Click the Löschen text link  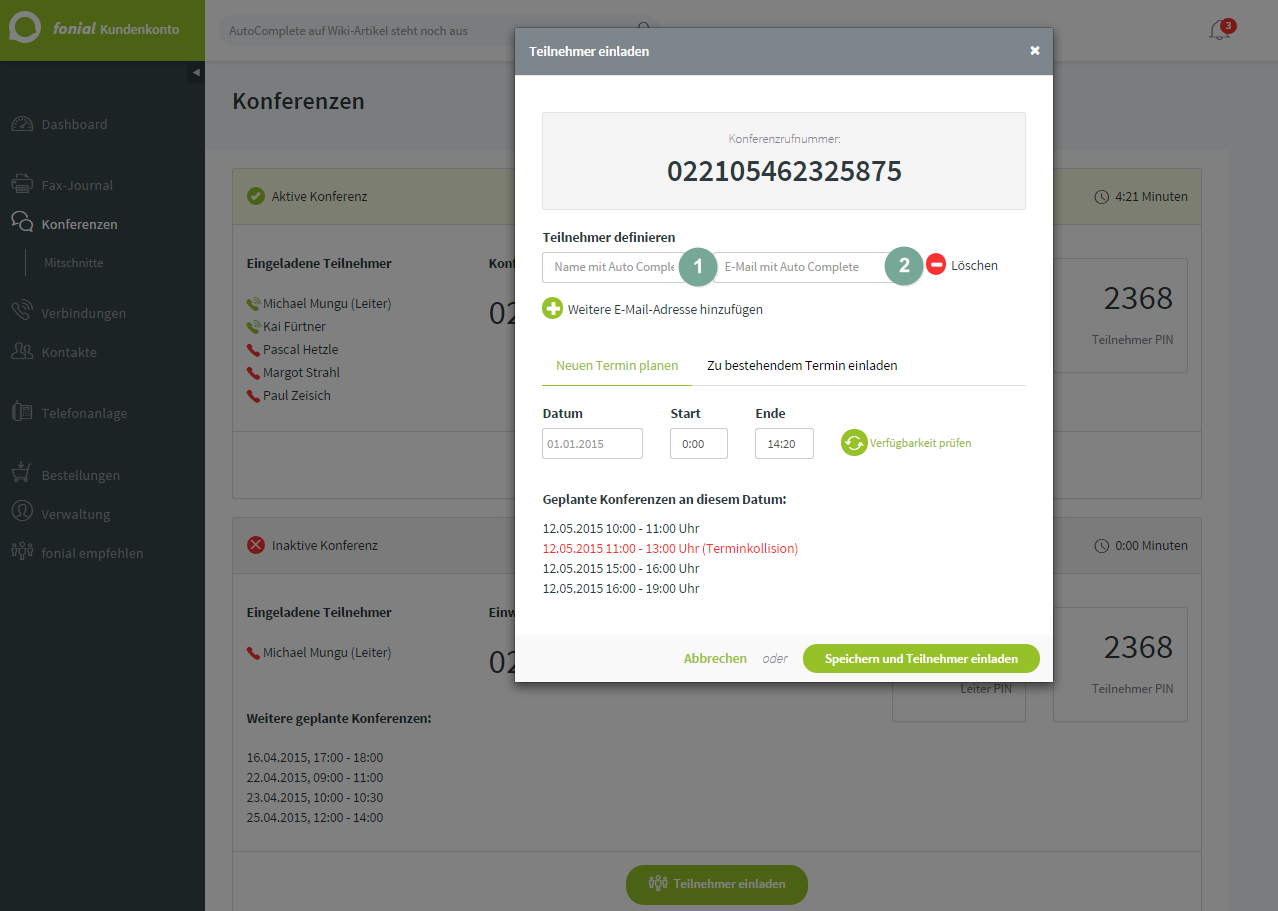pos(974,265)
